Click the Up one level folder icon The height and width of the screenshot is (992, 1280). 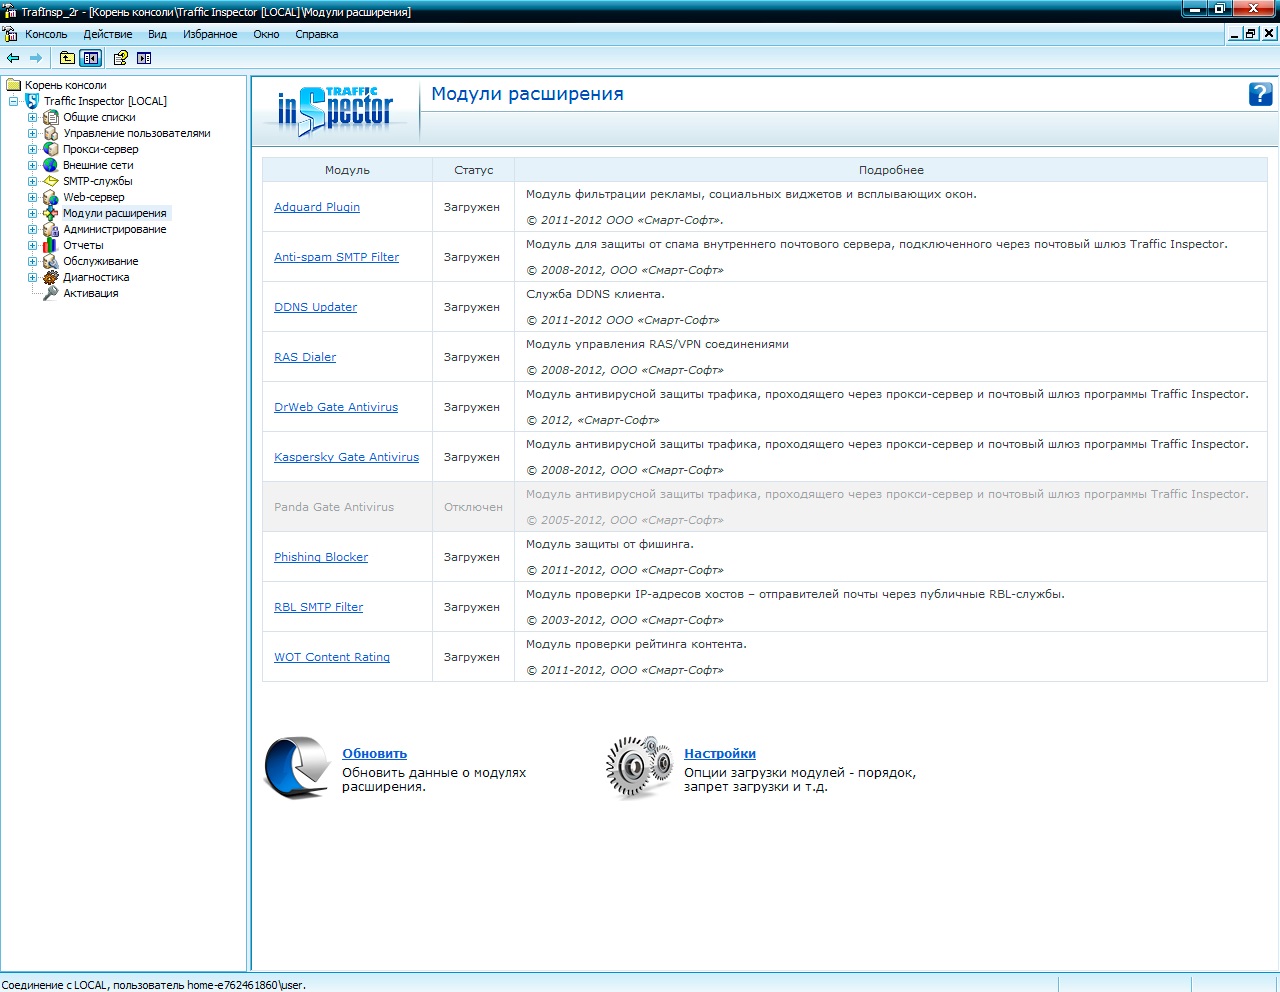tap(67, 58)
